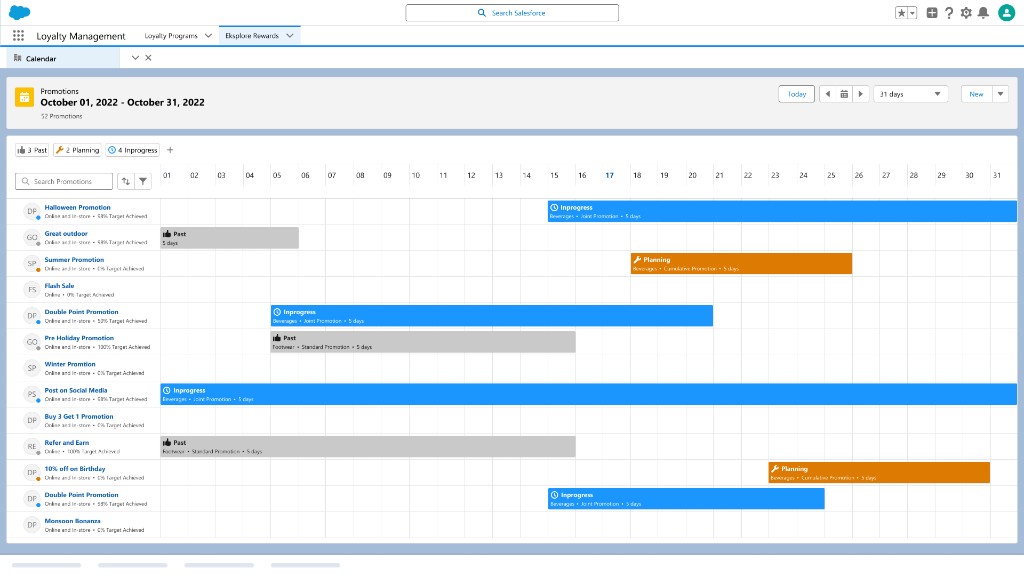Open the global actions plus icon

(932, 12)
